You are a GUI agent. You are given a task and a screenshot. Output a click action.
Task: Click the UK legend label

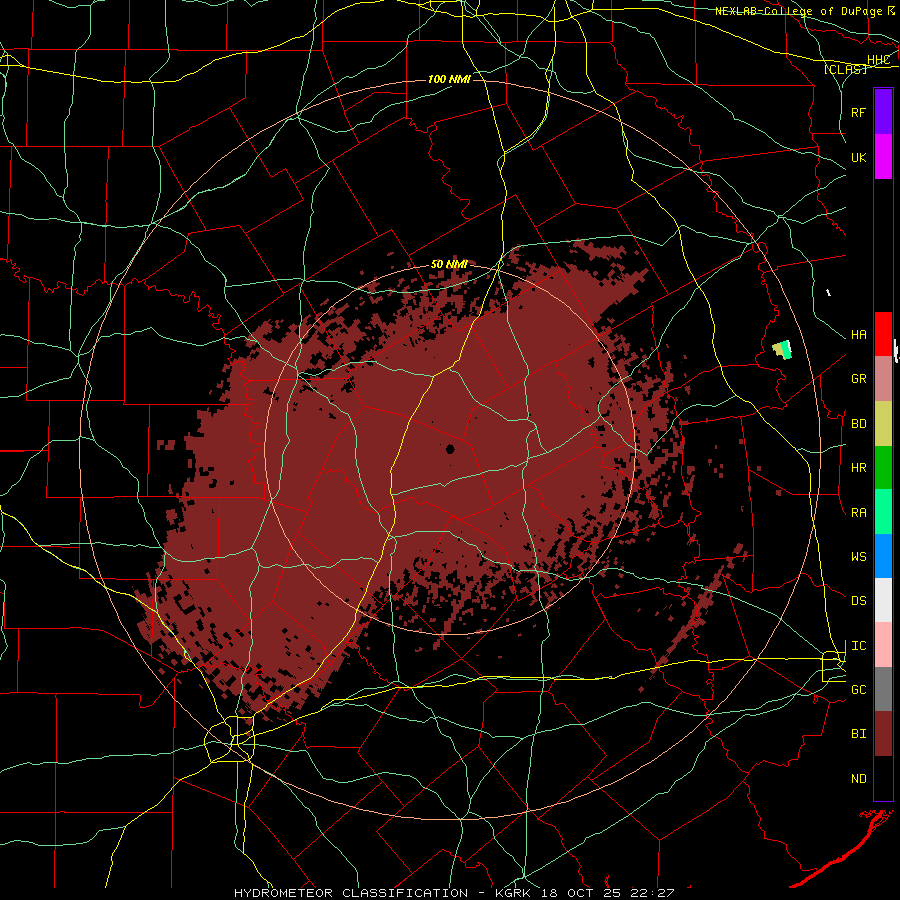[x=859, y=157]
